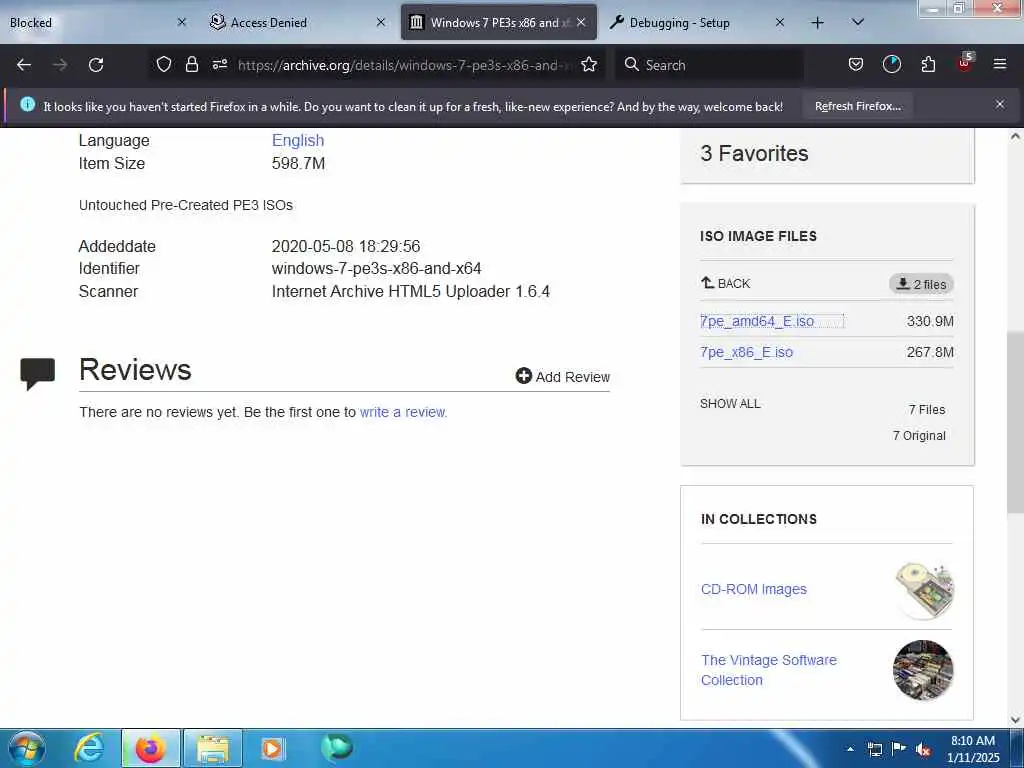The image size is (1024, 768).
Task: Bookmark this page with the star icon
Action: [x=588, y=64]
